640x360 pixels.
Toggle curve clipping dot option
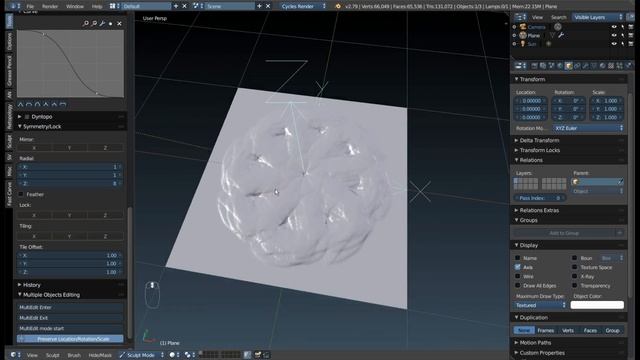click(111, 24)
